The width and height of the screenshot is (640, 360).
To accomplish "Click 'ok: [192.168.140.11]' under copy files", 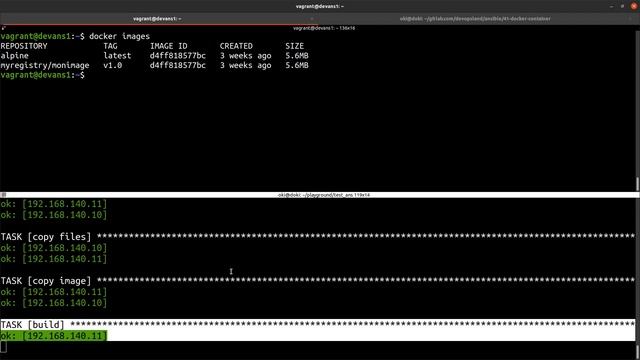I will point(53,259).
